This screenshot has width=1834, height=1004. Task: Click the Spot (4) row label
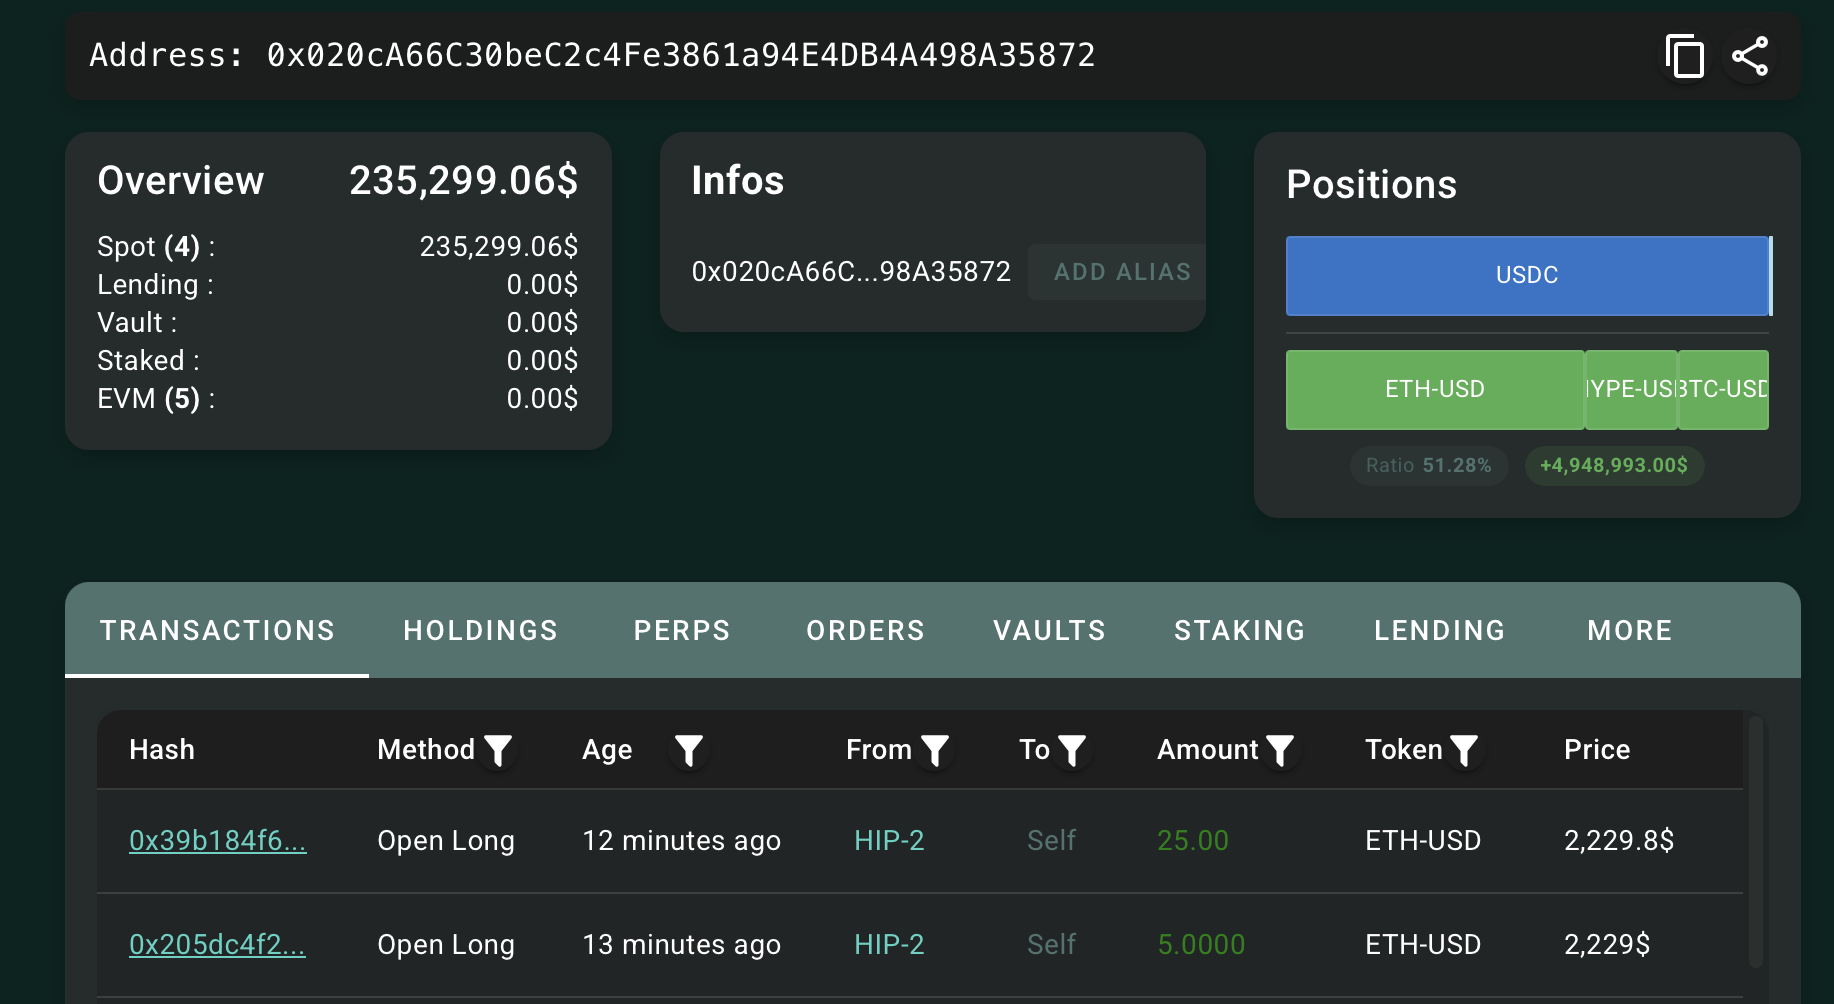pyautogui.click(x=156, y=247)
